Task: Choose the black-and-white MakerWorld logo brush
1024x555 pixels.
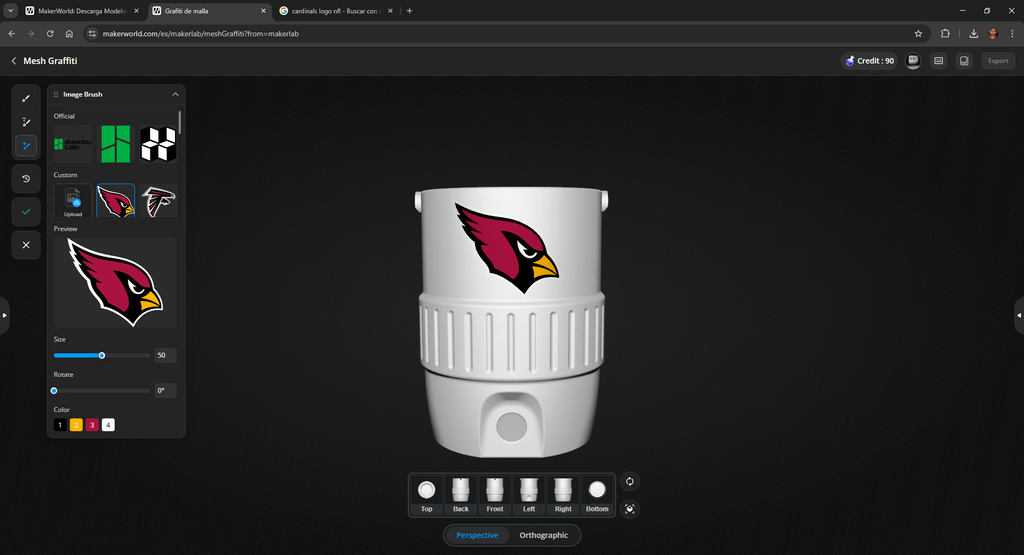Action: pos(158,144)
